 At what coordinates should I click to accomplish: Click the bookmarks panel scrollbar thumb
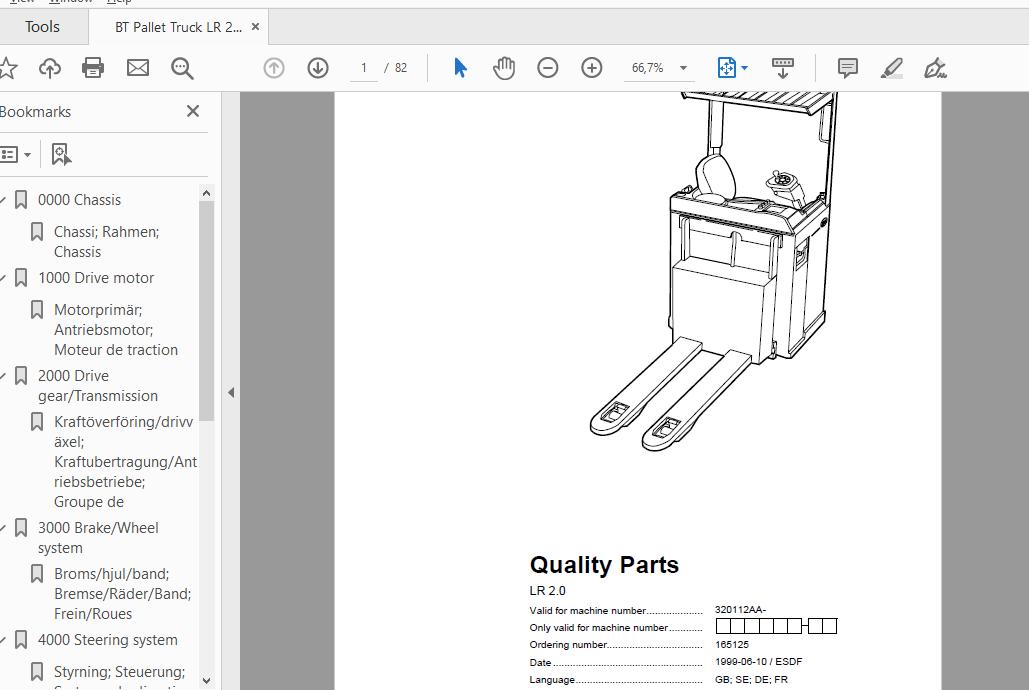[206, 311]
